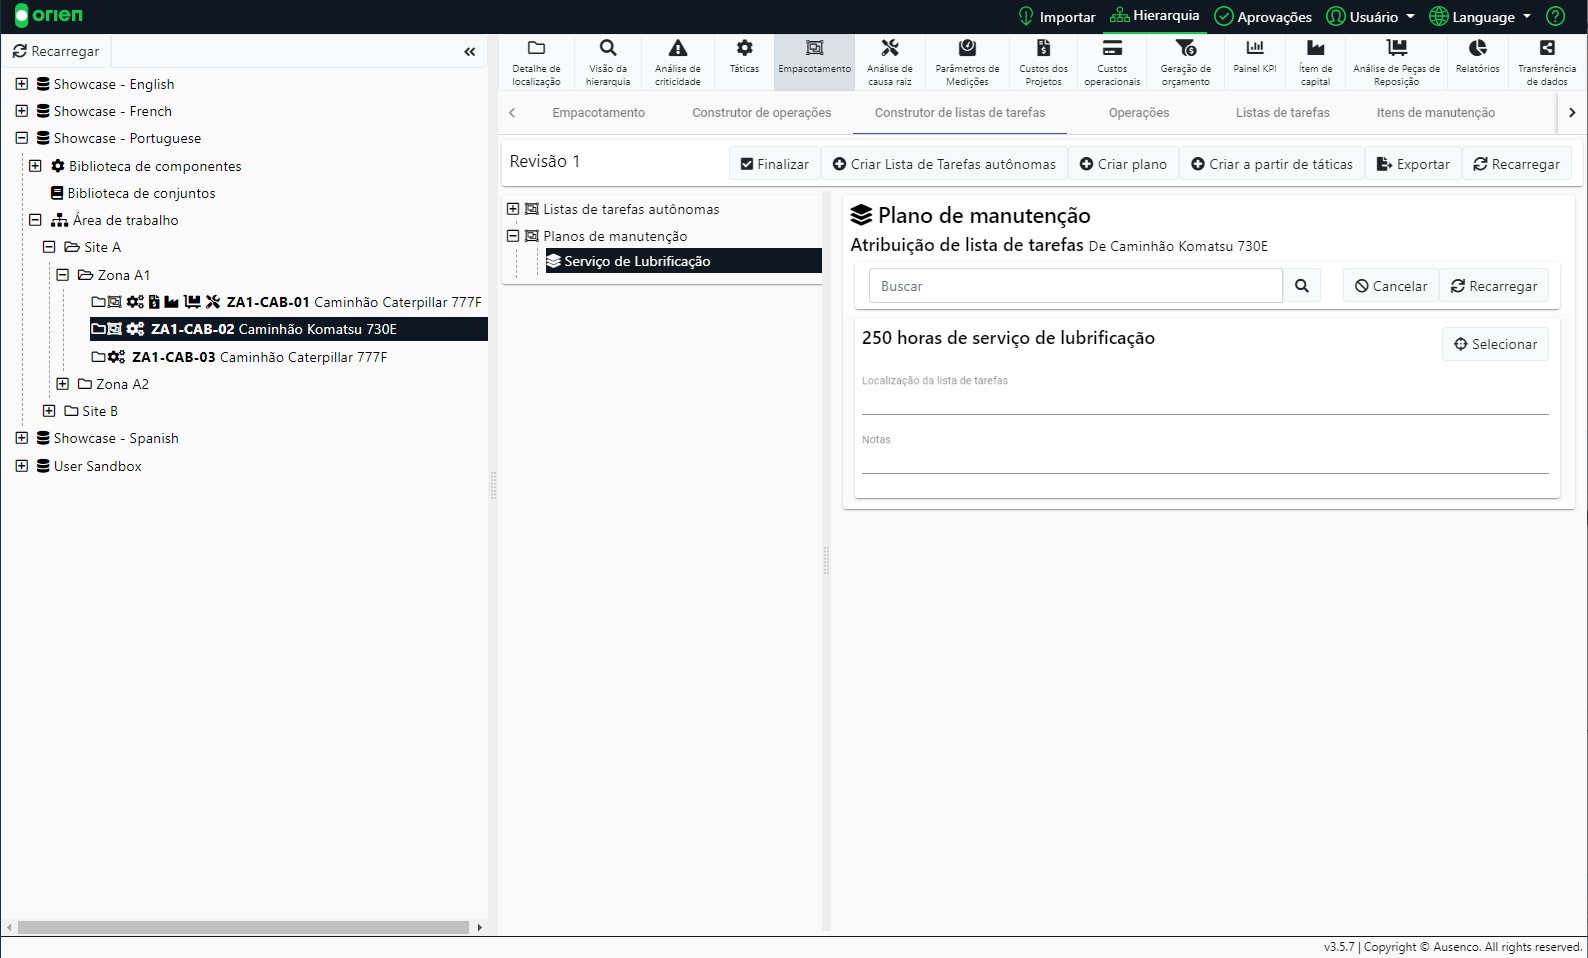Click Recarregar beside Cancelar
This screenshot has width=1588, height=958.
[1494, 286]
